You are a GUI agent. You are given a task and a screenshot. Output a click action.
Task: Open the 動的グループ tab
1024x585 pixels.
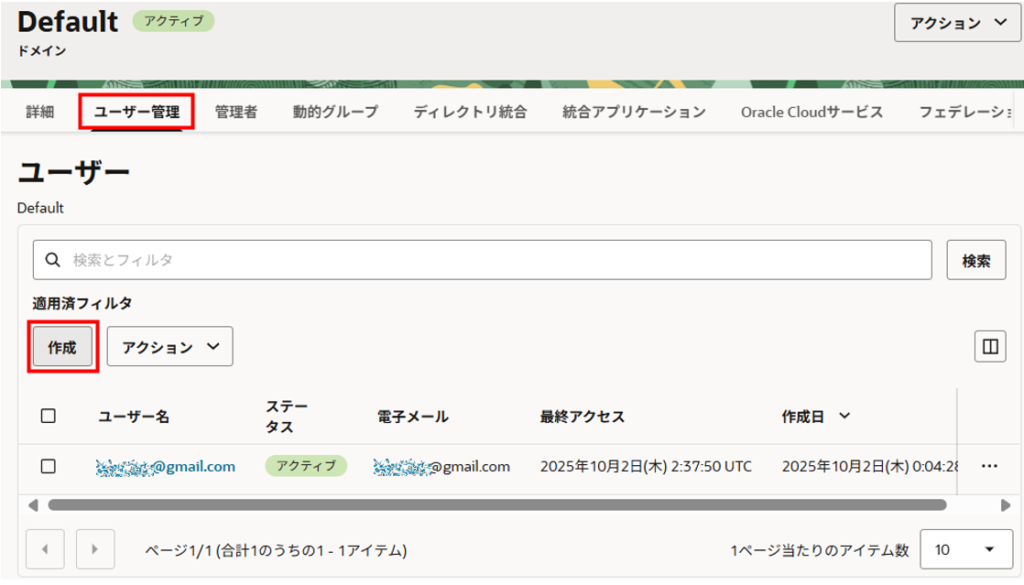coord(335,112)
